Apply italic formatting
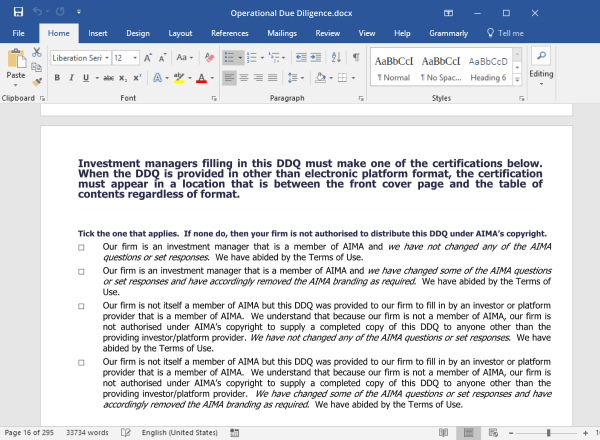Screen dimensions: 600x440 point(72,78)
